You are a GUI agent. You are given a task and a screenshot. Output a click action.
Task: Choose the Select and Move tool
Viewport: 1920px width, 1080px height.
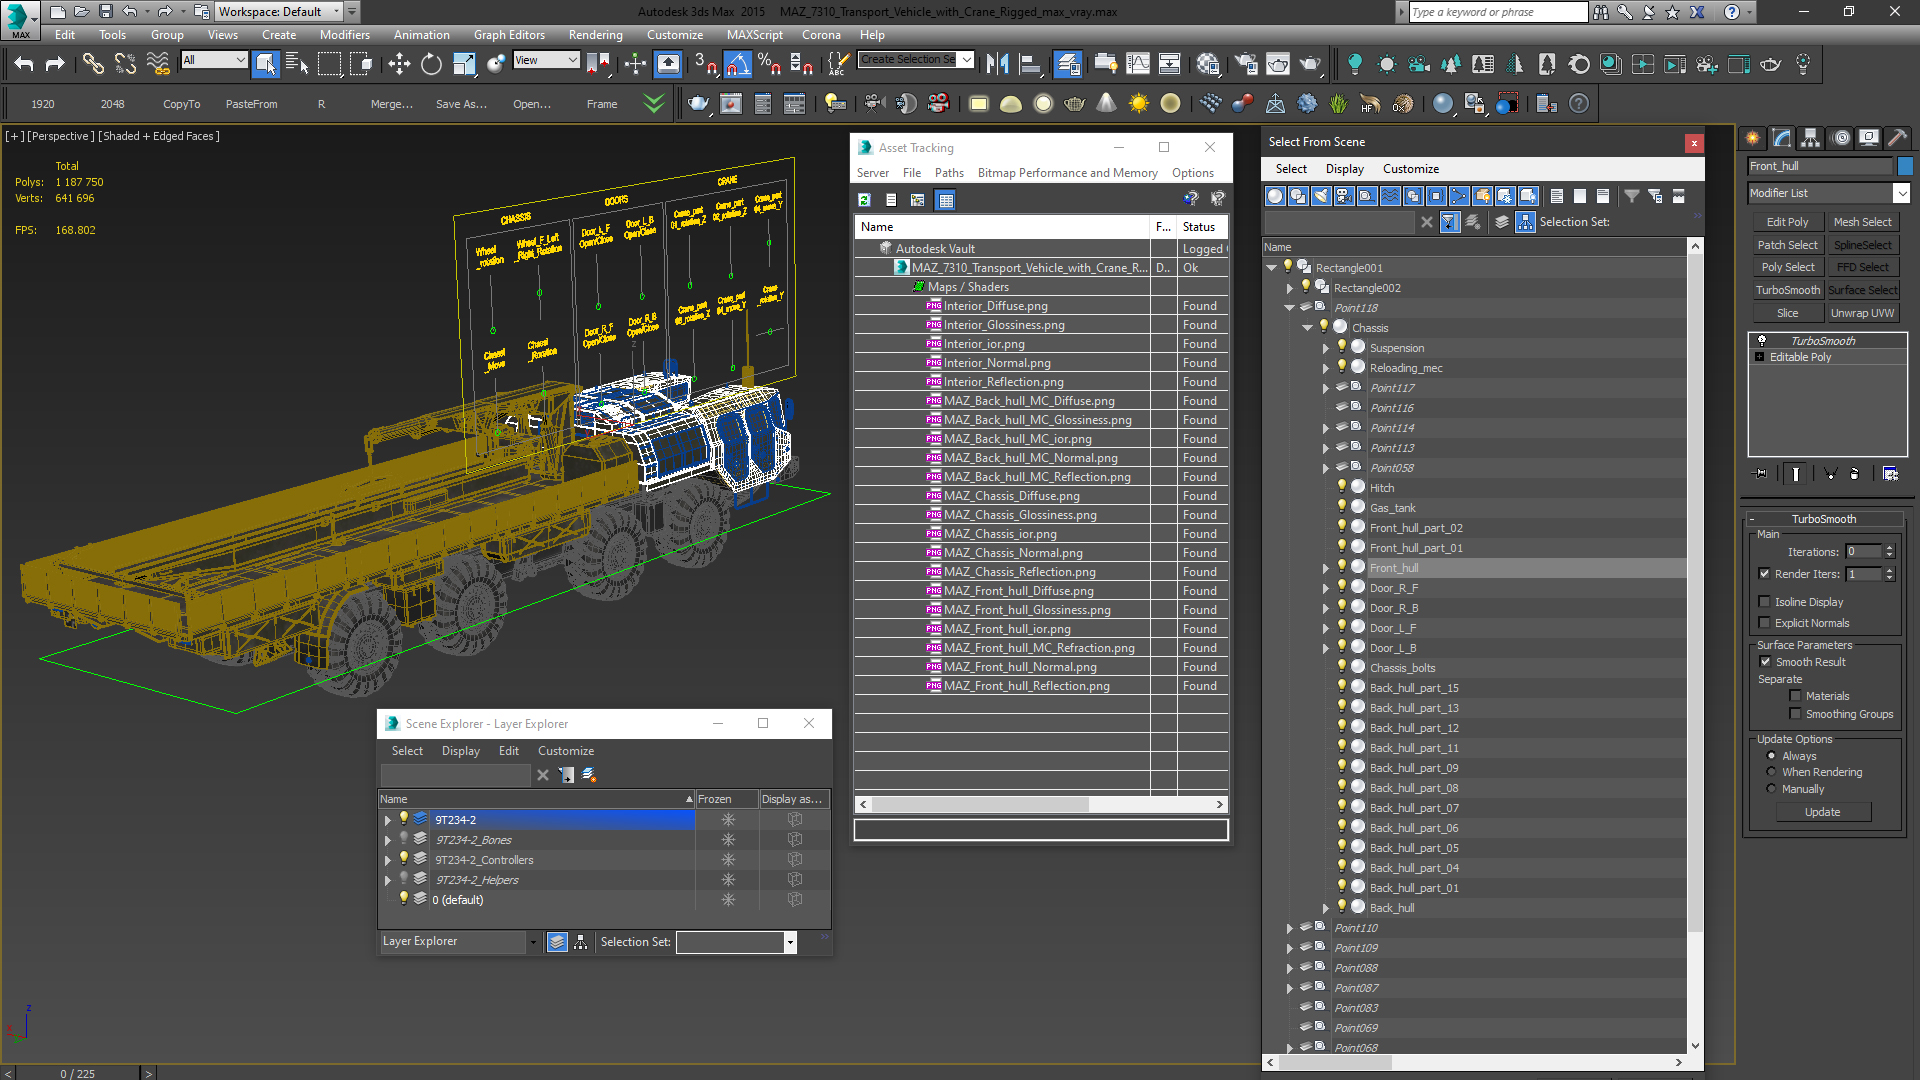click(399, 64)
